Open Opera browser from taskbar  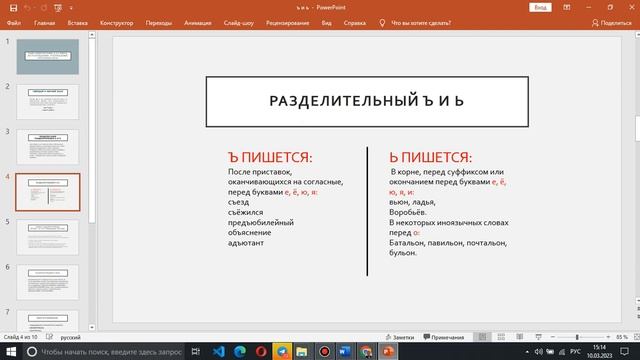pyautogui.click(x=261, y=351)
